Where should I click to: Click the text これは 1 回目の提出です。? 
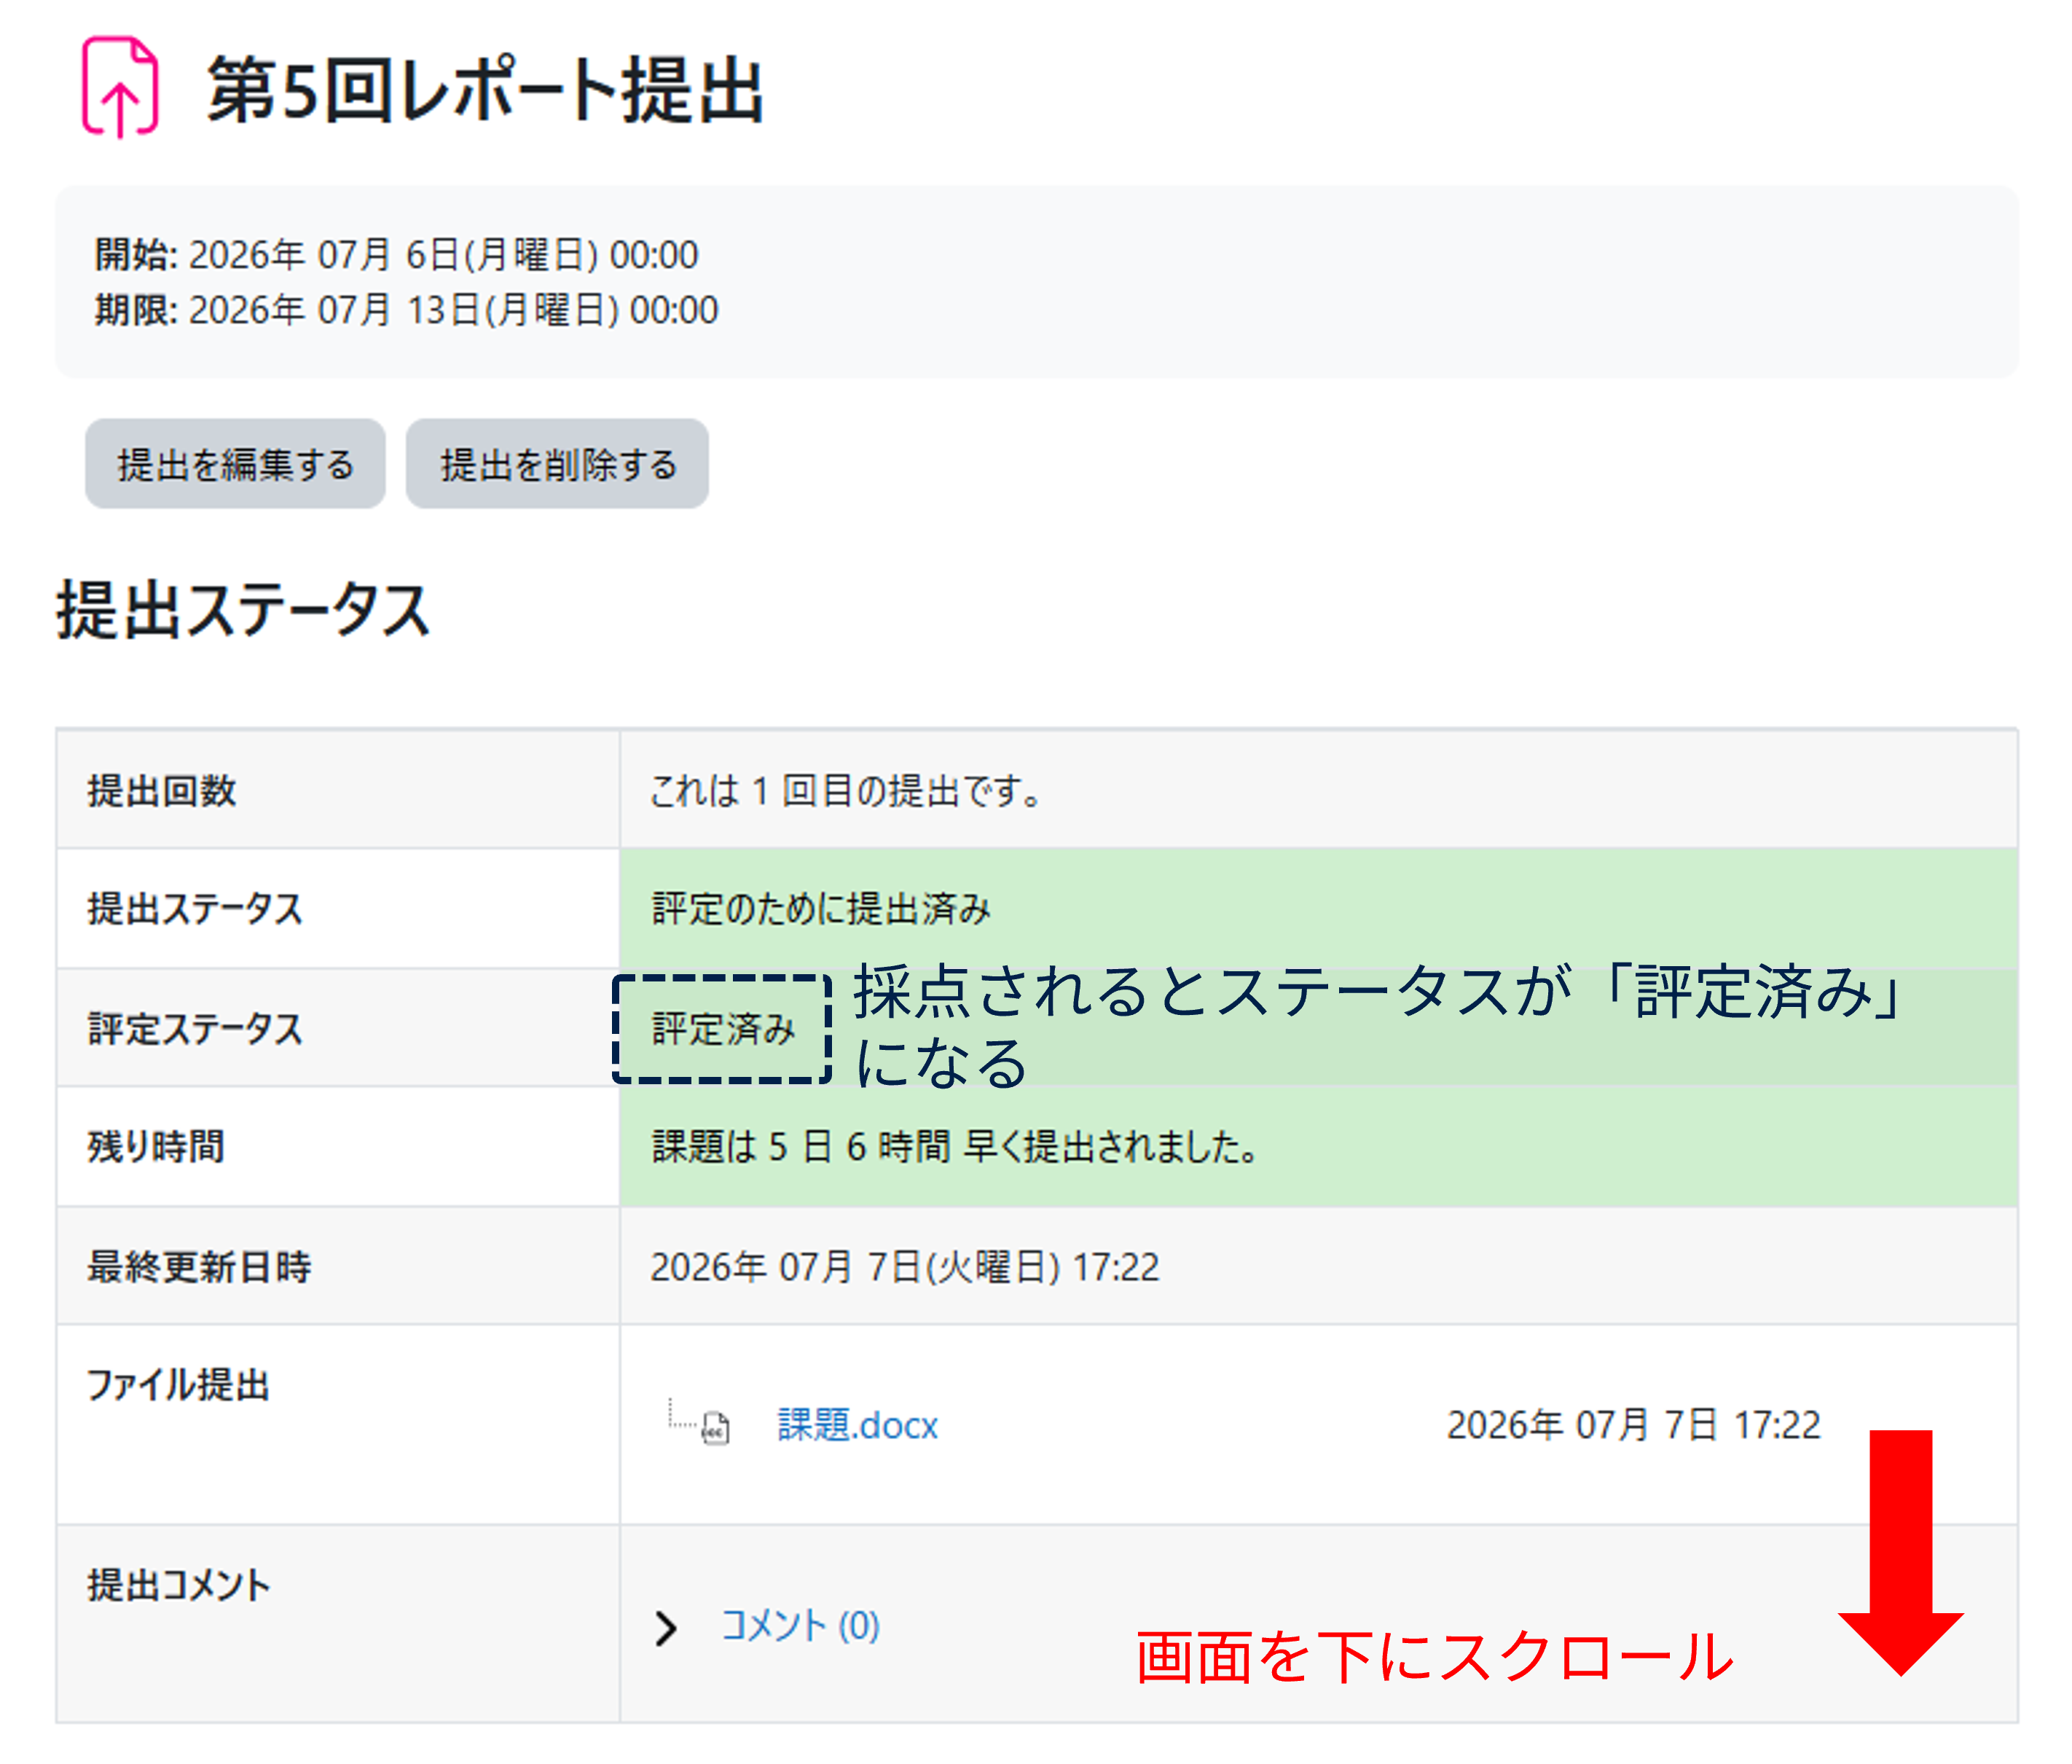coord(847,791)
